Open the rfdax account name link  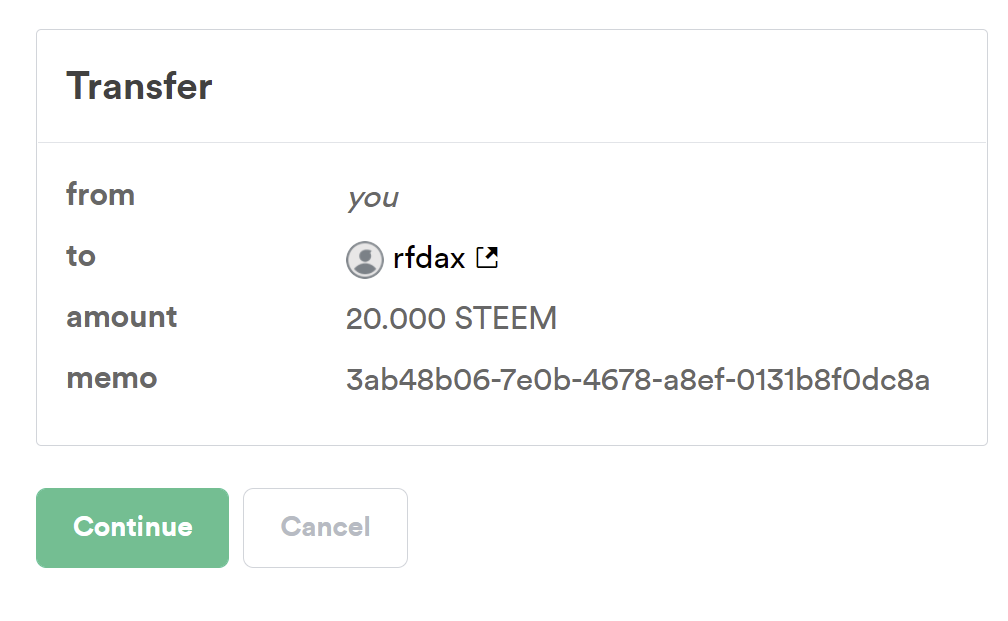click(x=429, y=259)
